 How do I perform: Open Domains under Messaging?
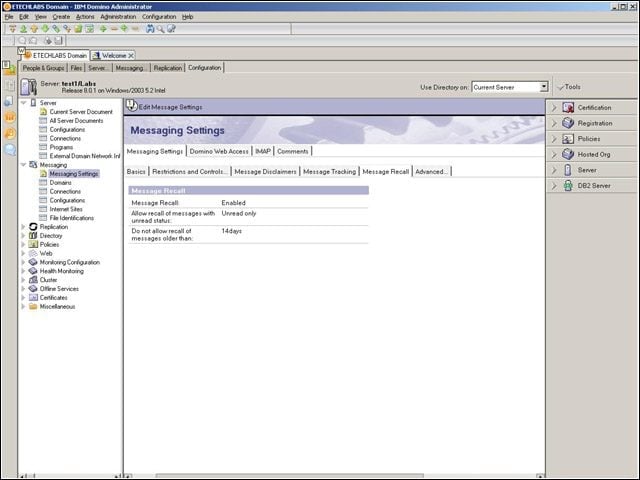pyautogui.click(x=60, y=182)
